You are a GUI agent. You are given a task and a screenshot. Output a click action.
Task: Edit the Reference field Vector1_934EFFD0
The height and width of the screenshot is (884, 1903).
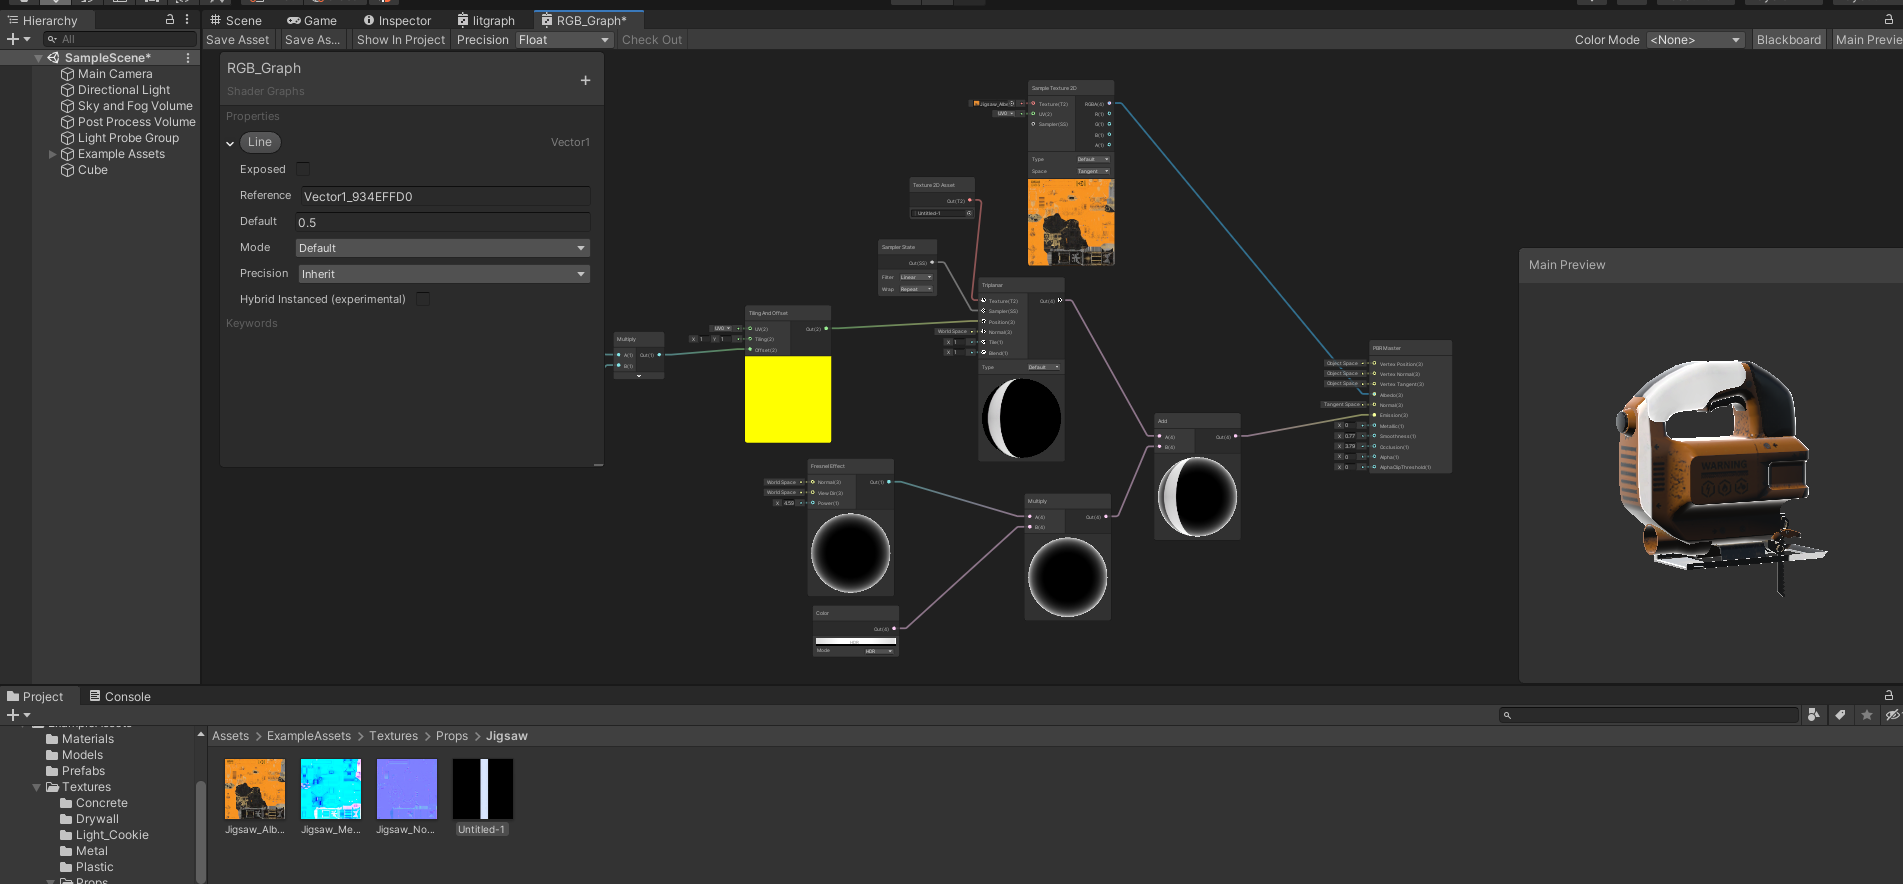pos(446,196)
